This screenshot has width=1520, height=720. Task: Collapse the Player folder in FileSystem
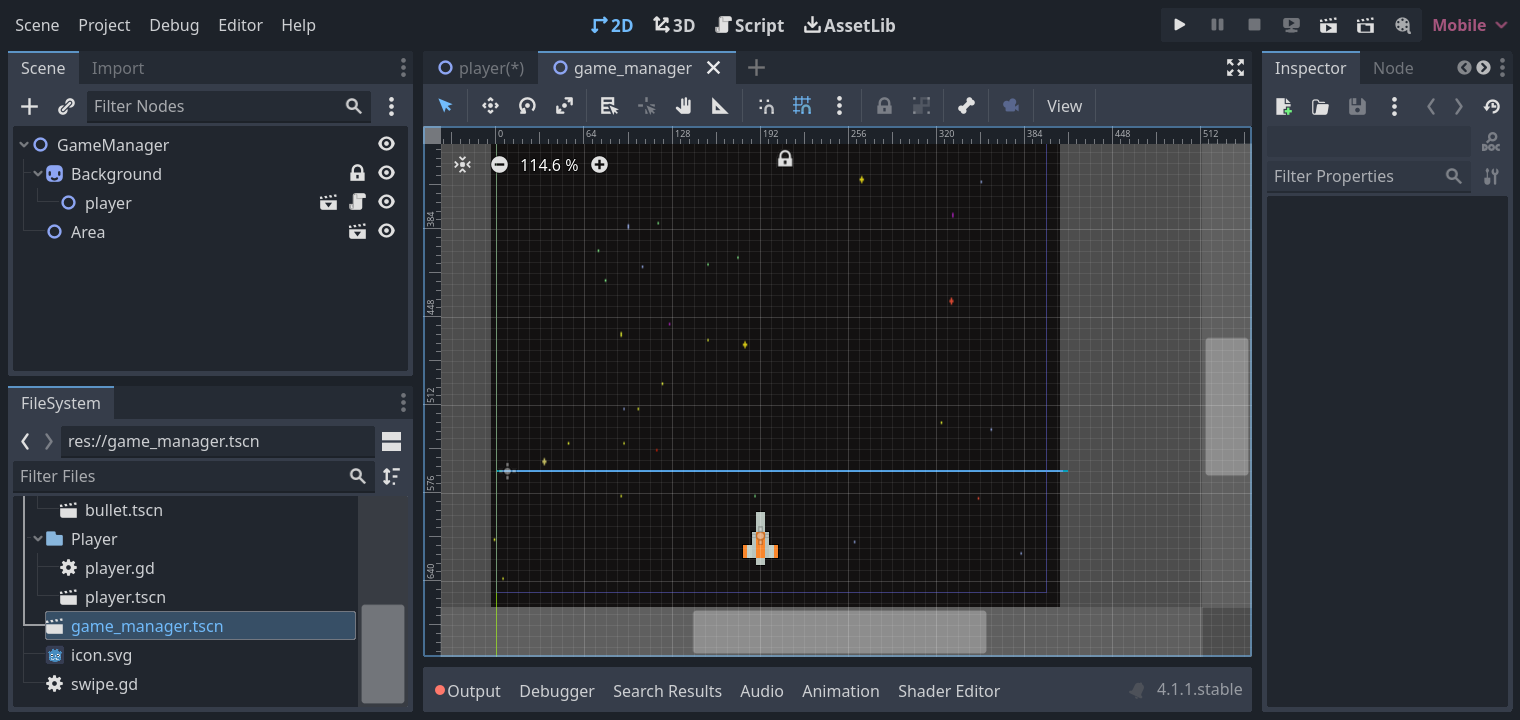coord(38,539)
